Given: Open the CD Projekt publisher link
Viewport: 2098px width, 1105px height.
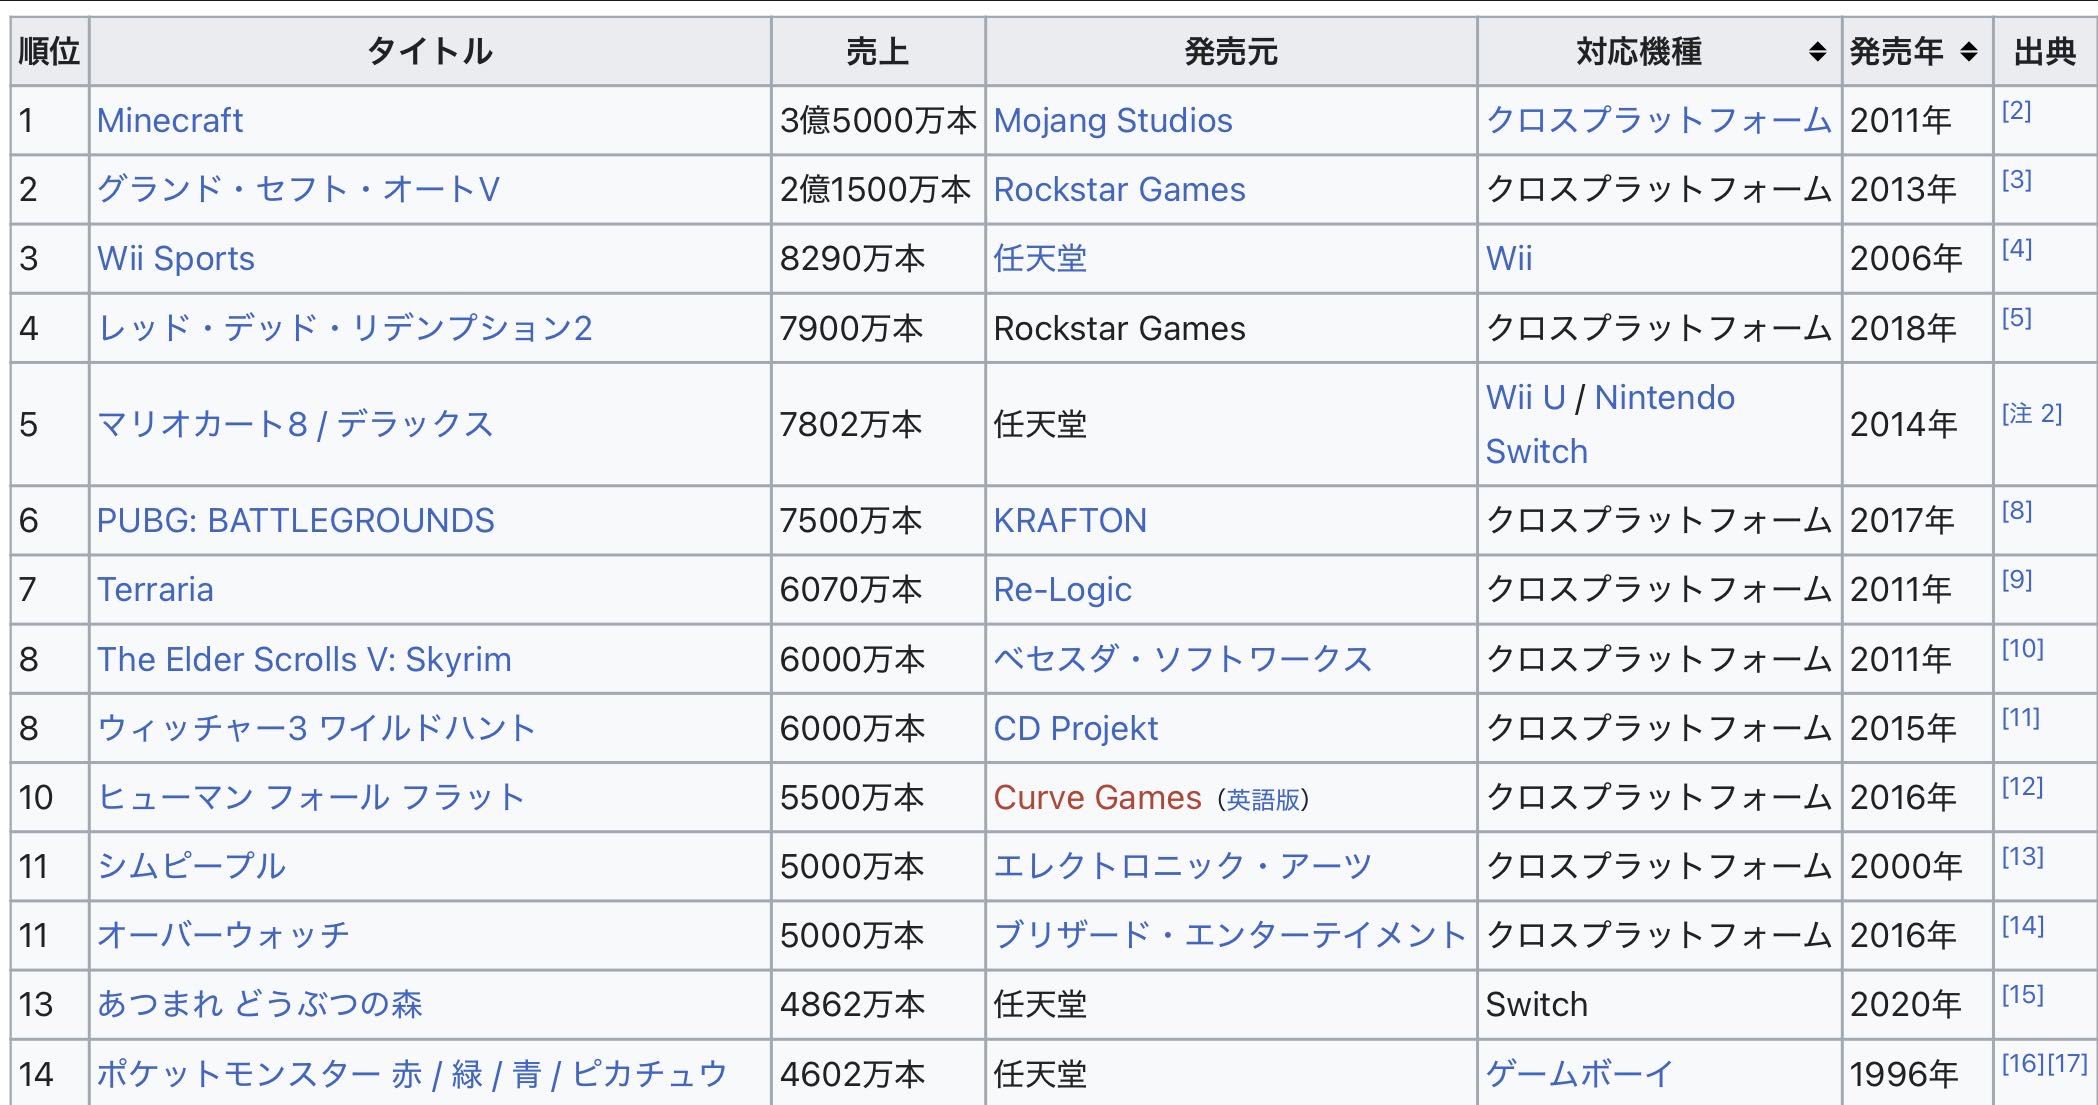Looking at the screenshot, I should coord(1075,729).
